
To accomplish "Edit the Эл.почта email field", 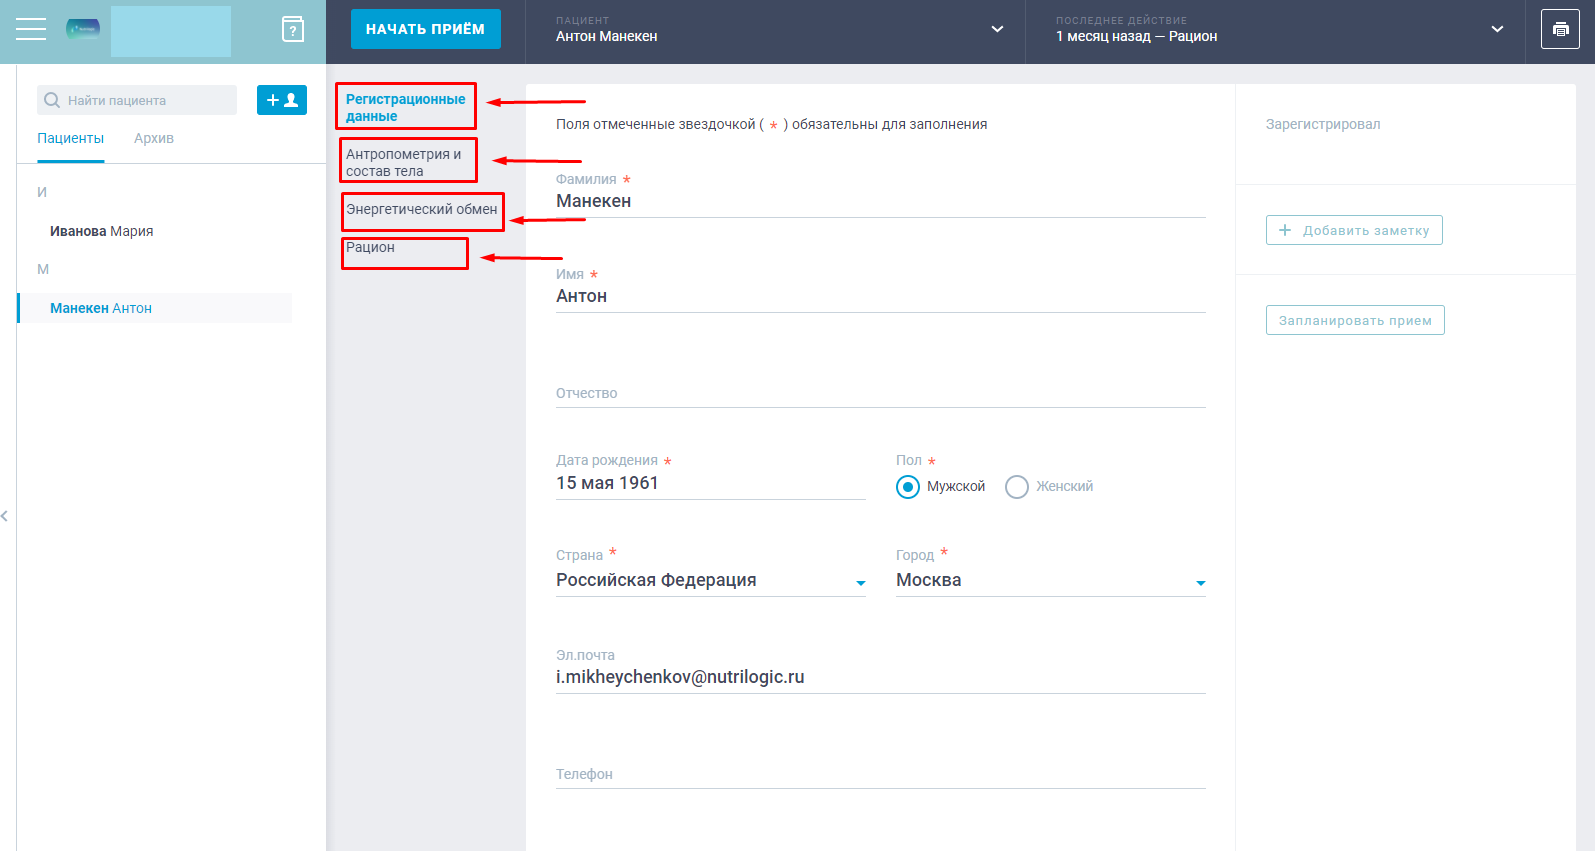I will point(881,677).
